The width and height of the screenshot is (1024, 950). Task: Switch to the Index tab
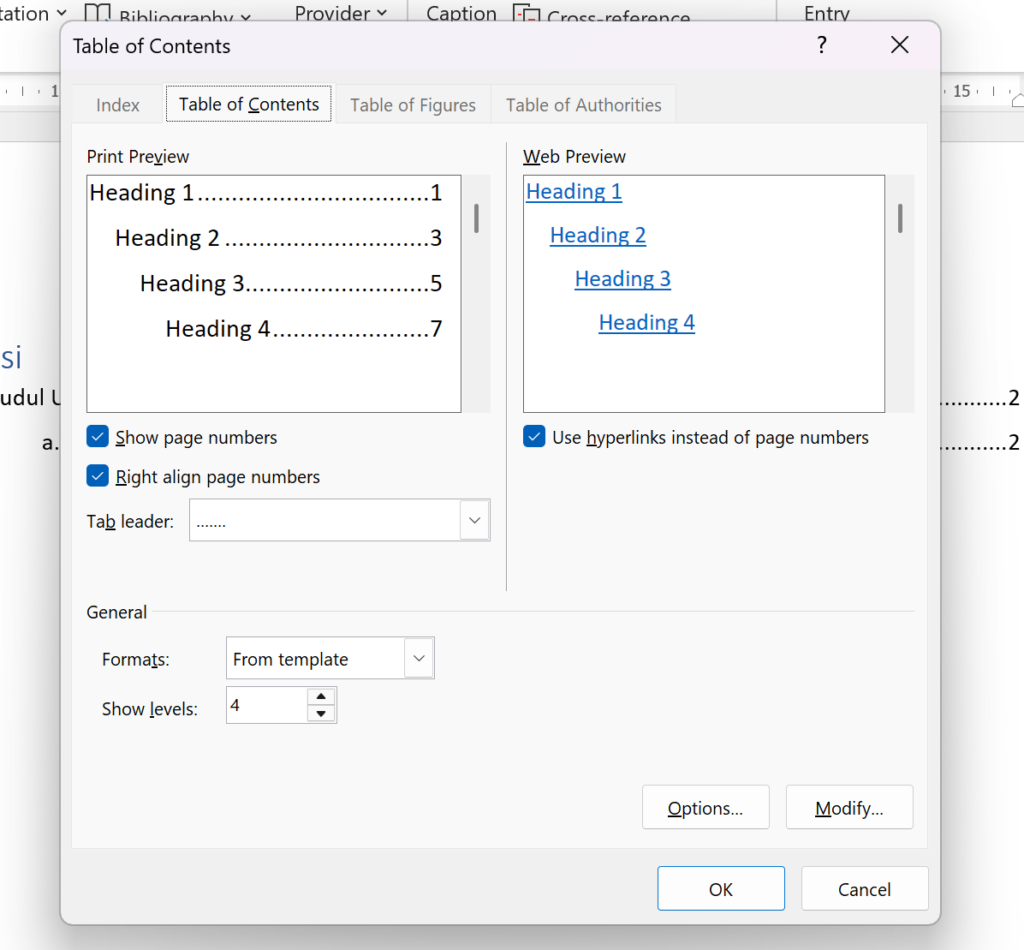pos(118,104)
